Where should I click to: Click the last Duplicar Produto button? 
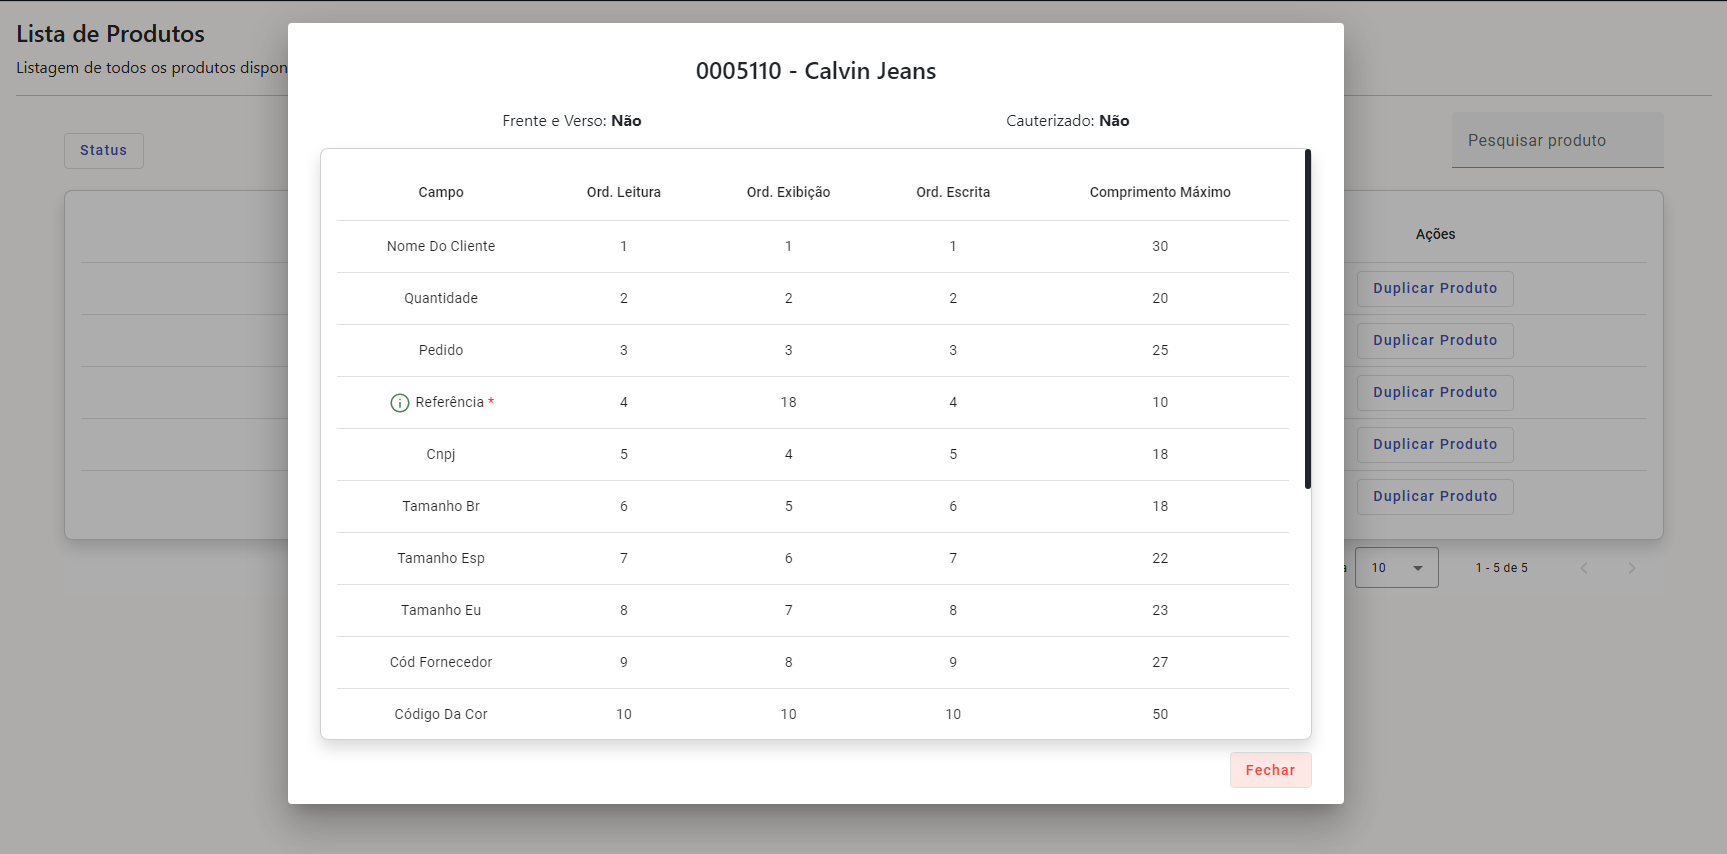pos(1434,497)
